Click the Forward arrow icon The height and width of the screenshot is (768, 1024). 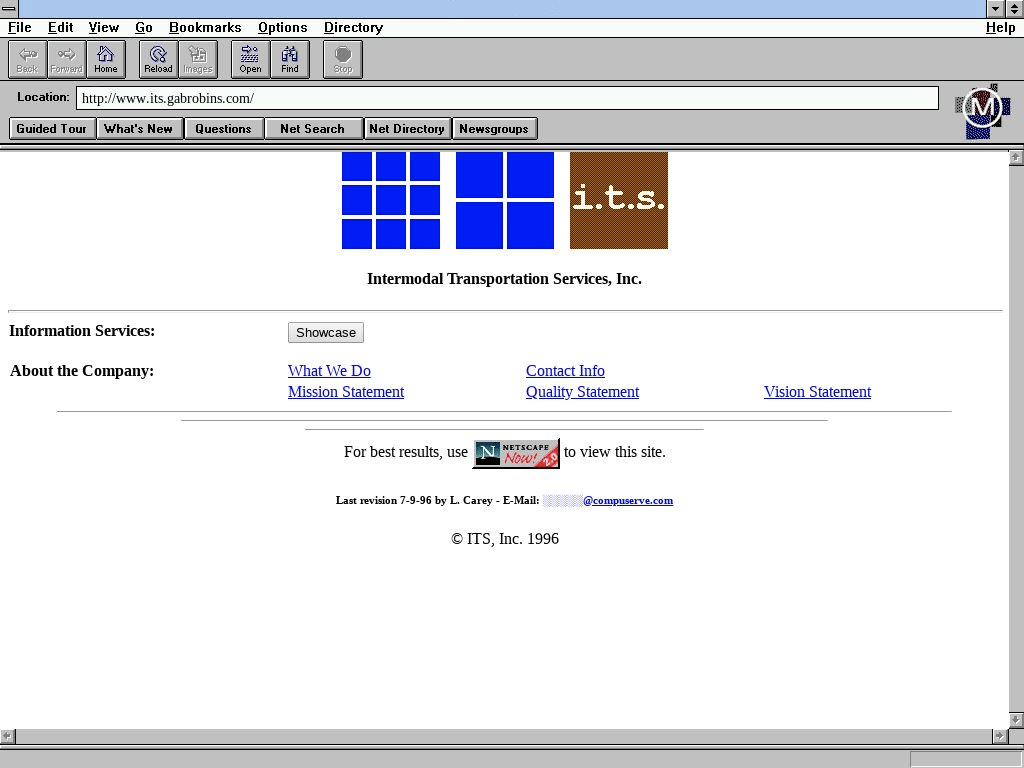pyautogui.click(x=67, y=59)
